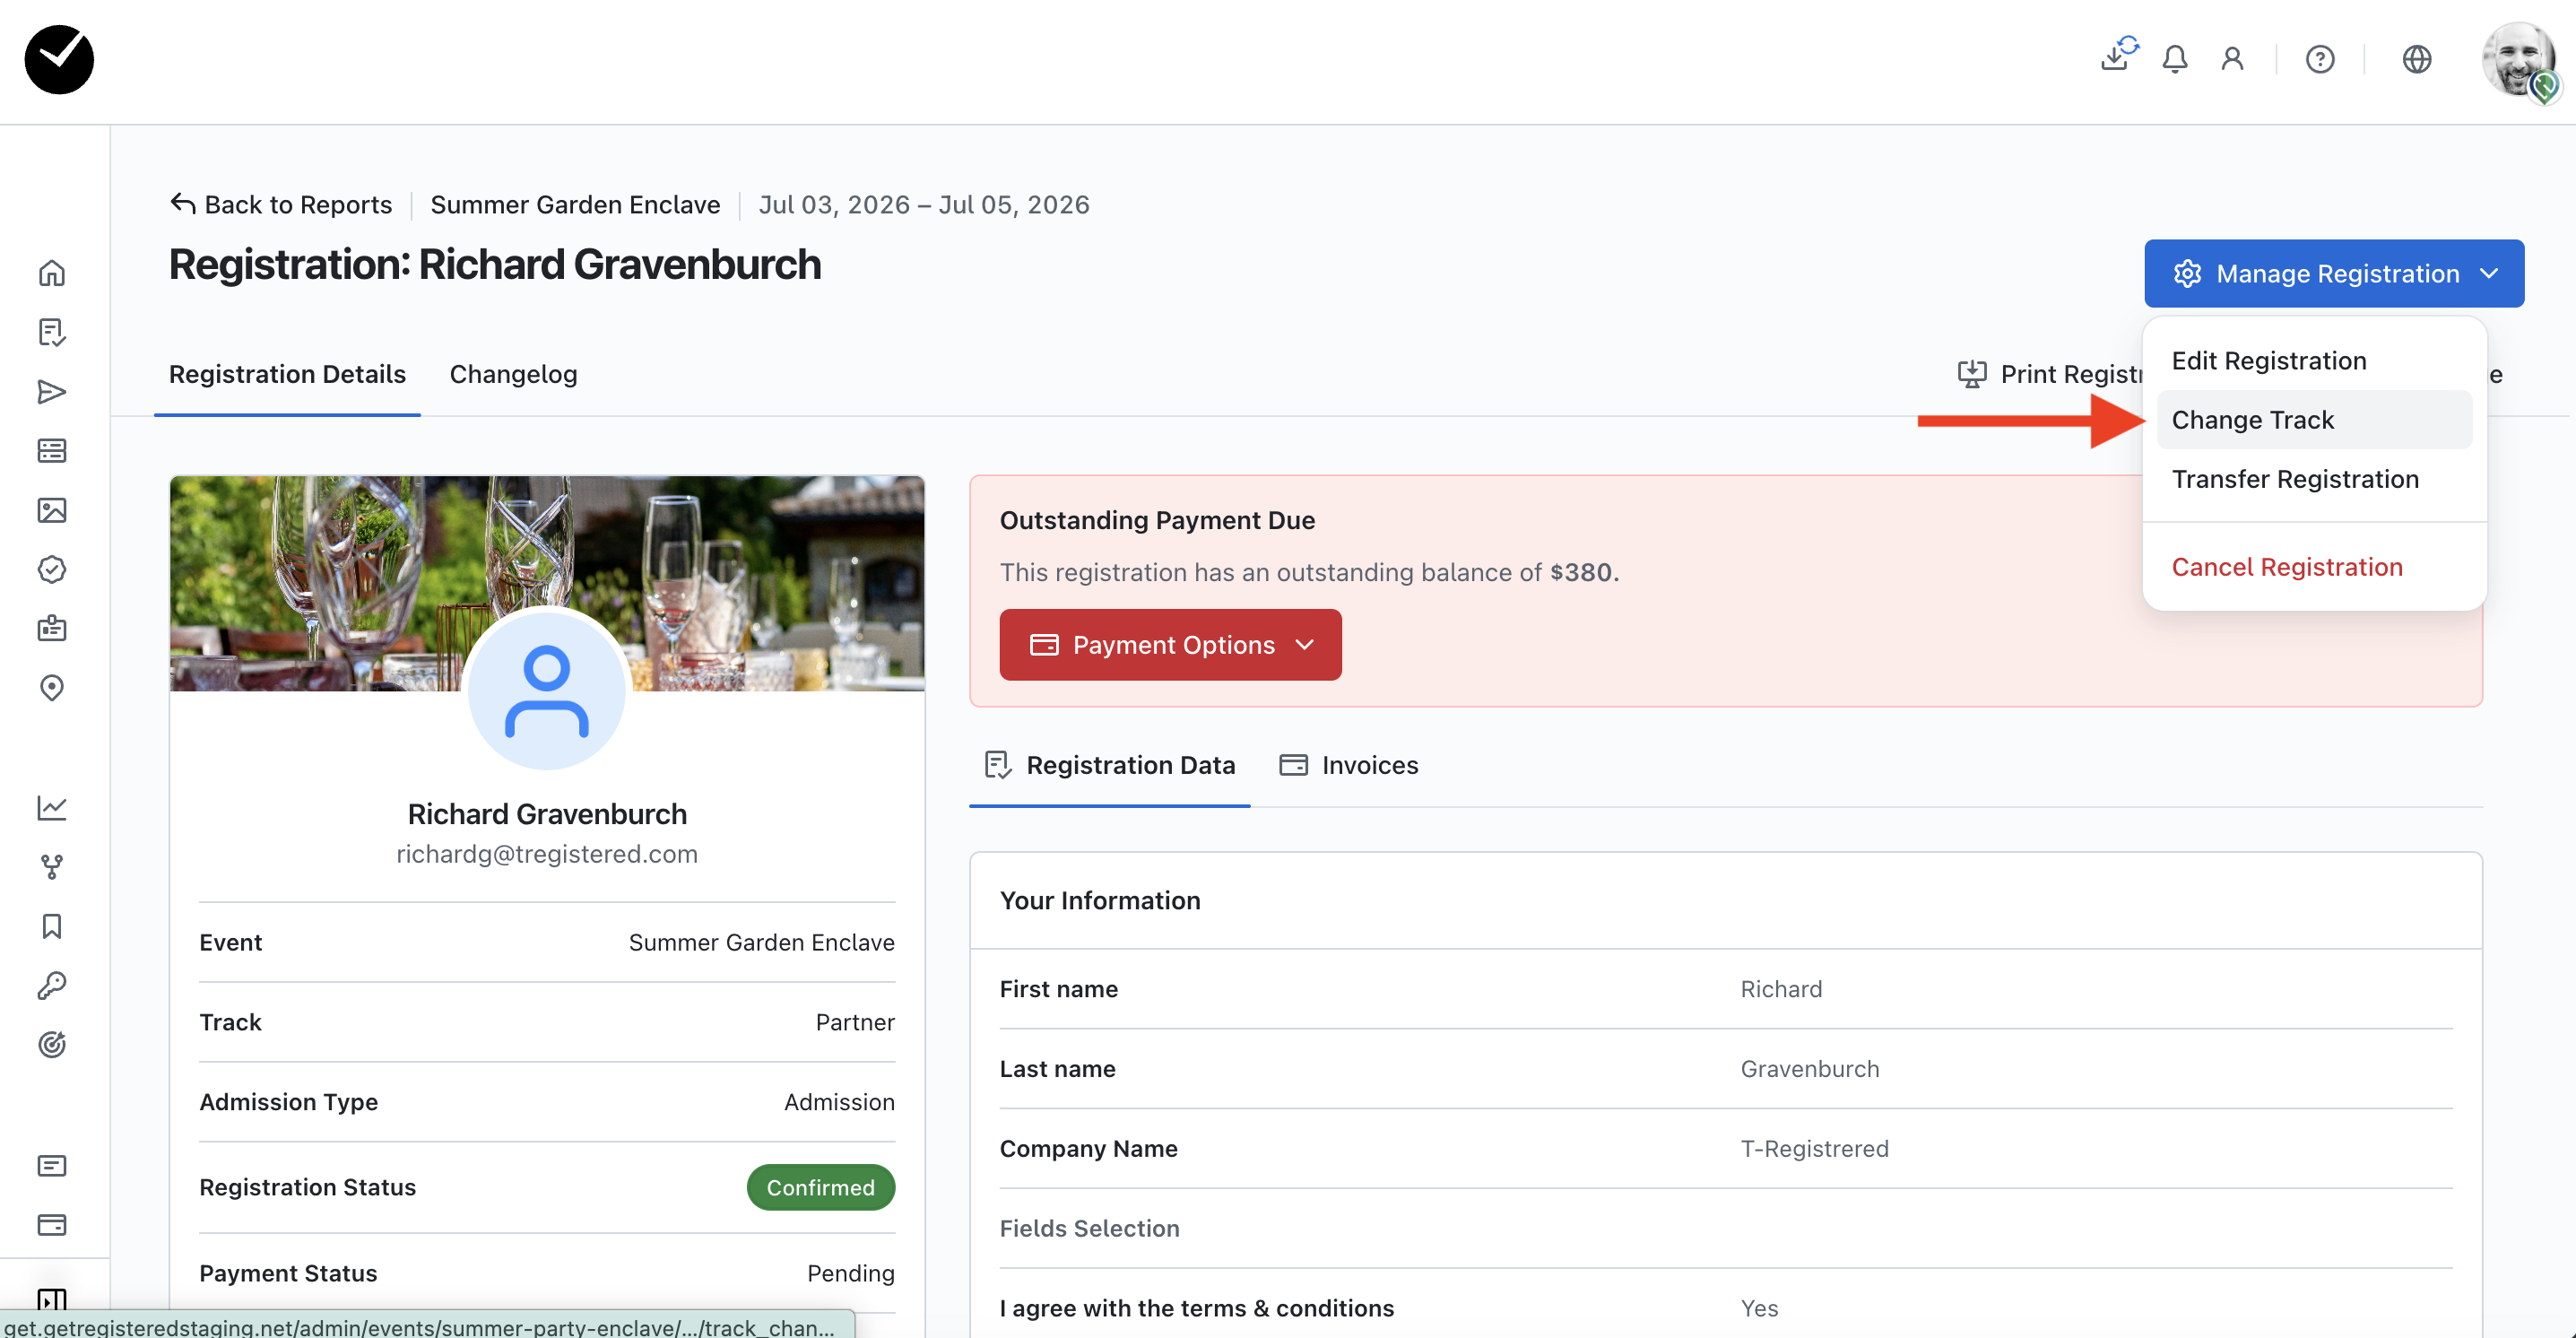Select Change Track menu option

2252,420
